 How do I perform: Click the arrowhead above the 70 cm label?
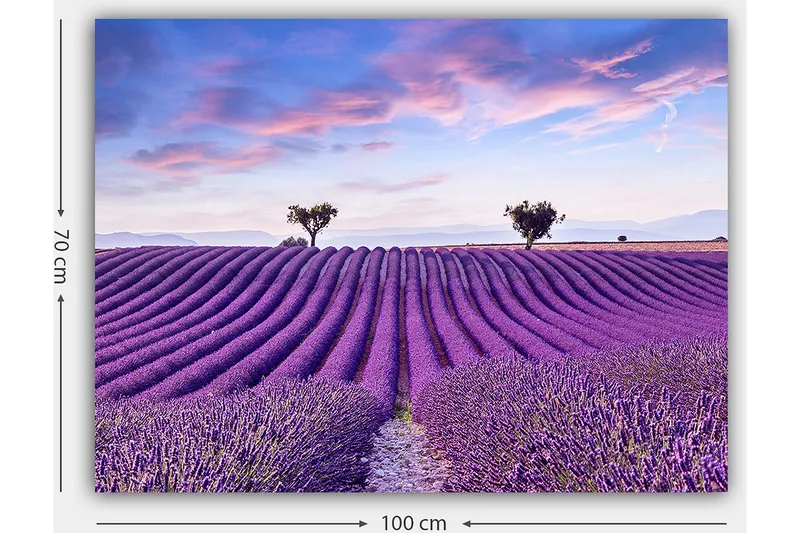pyautogui.click(x=61, y=211)
